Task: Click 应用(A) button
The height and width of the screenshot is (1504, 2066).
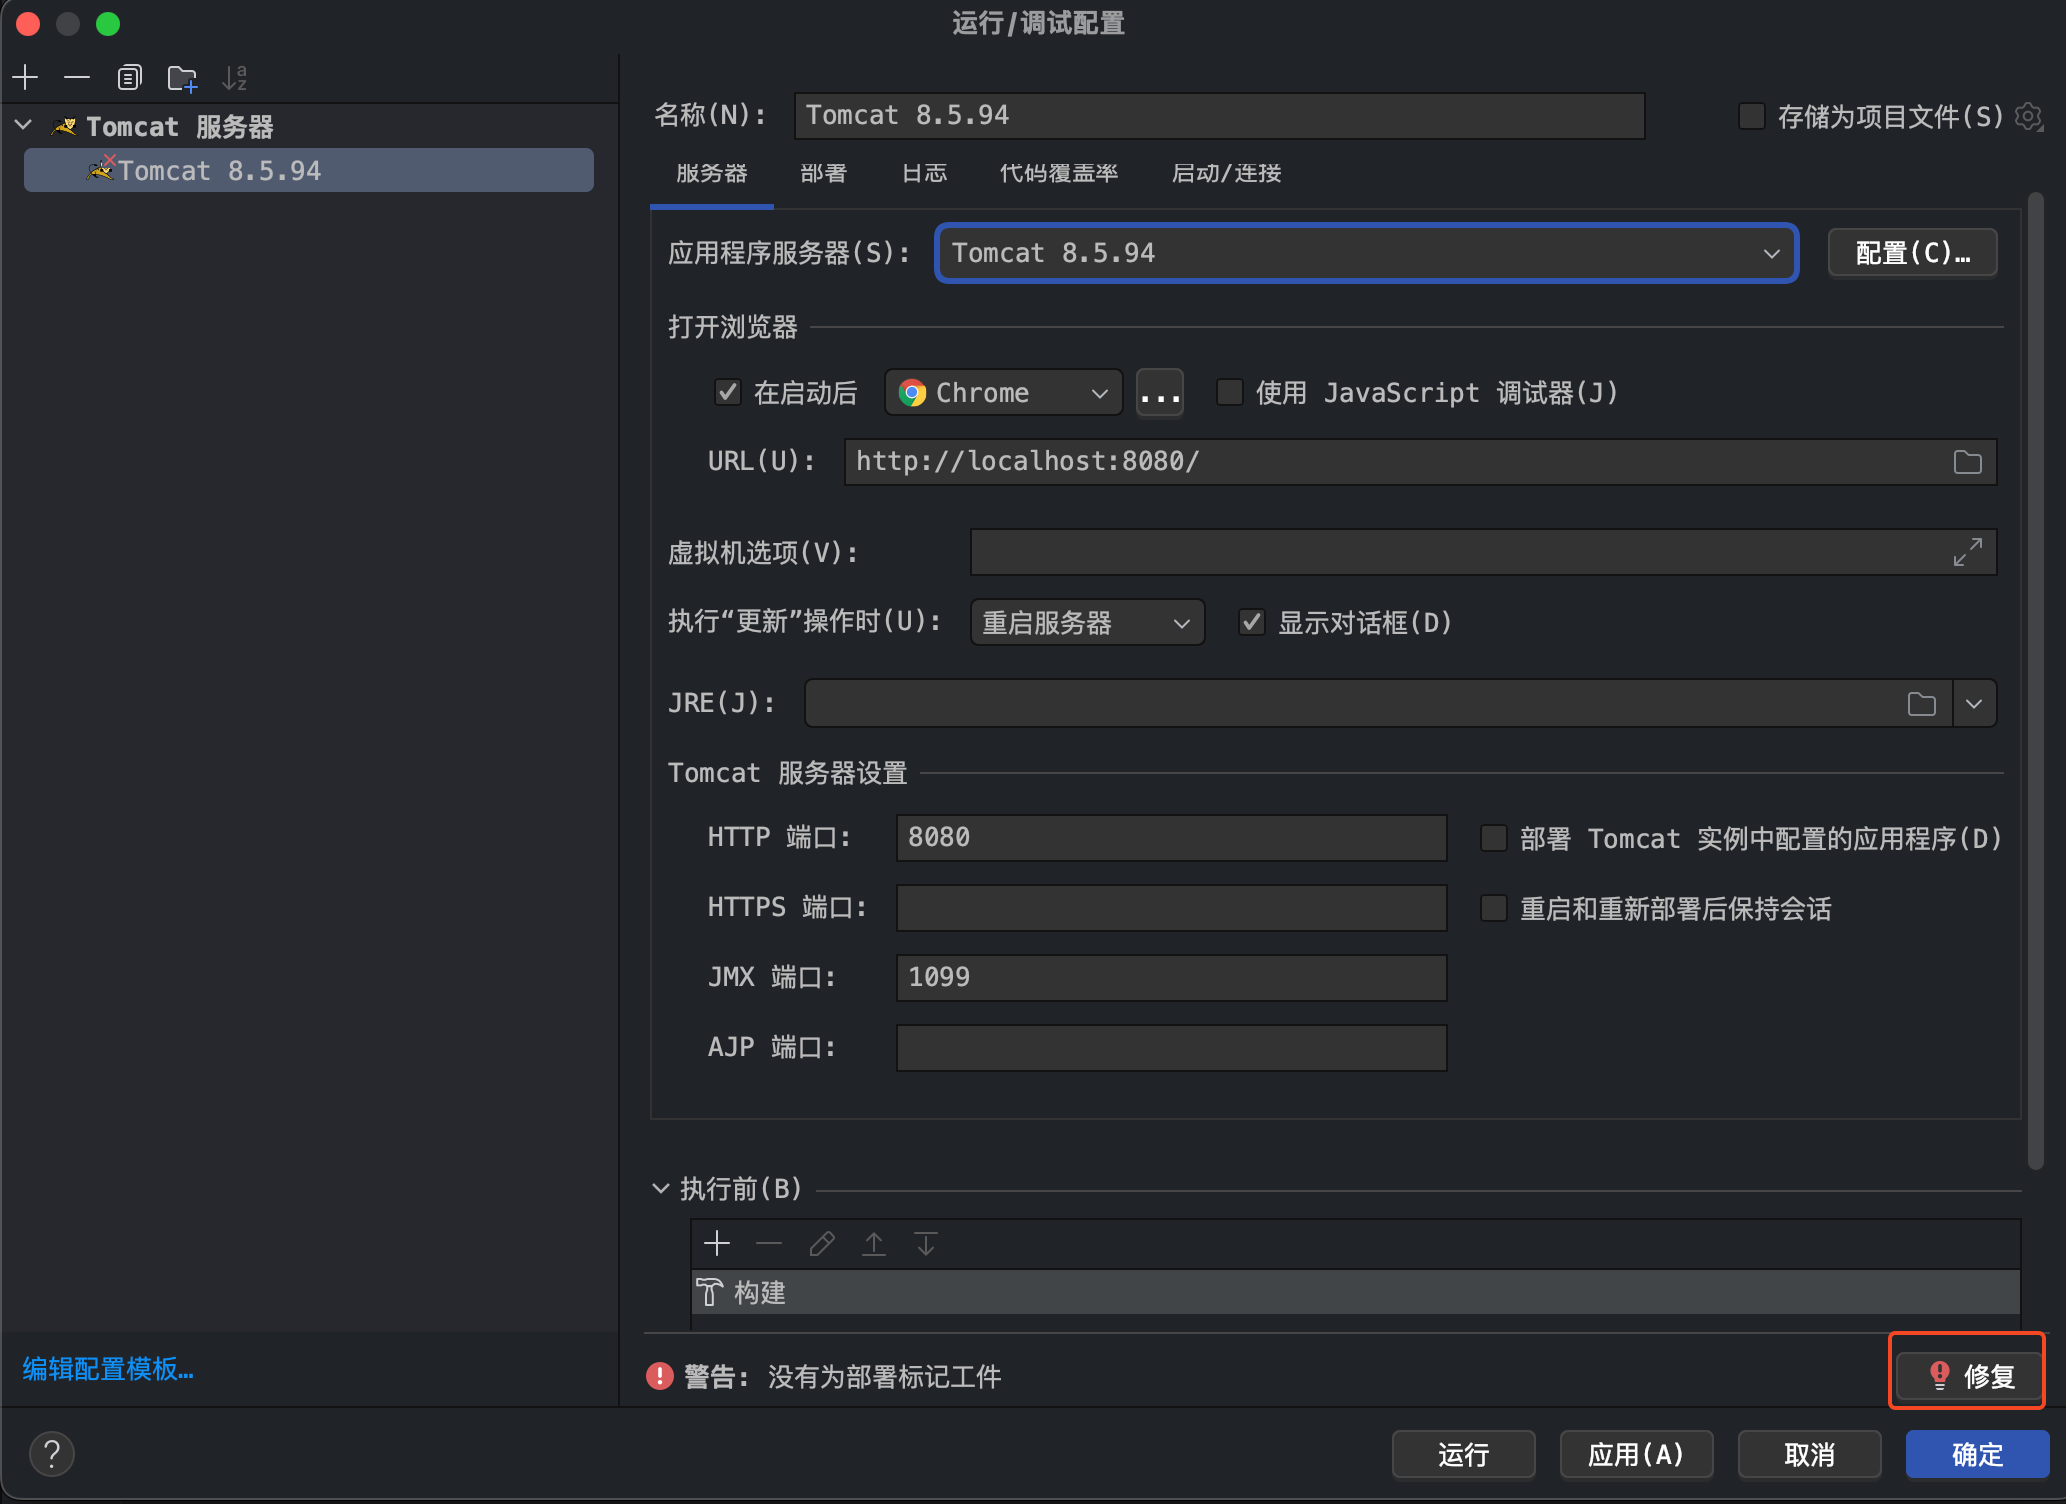Action: [x=1636, y=1453]
